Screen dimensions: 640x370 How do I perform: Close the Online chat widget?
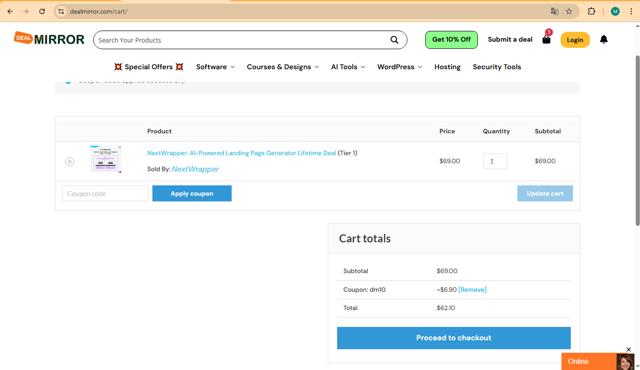click(x=629, y=350)
